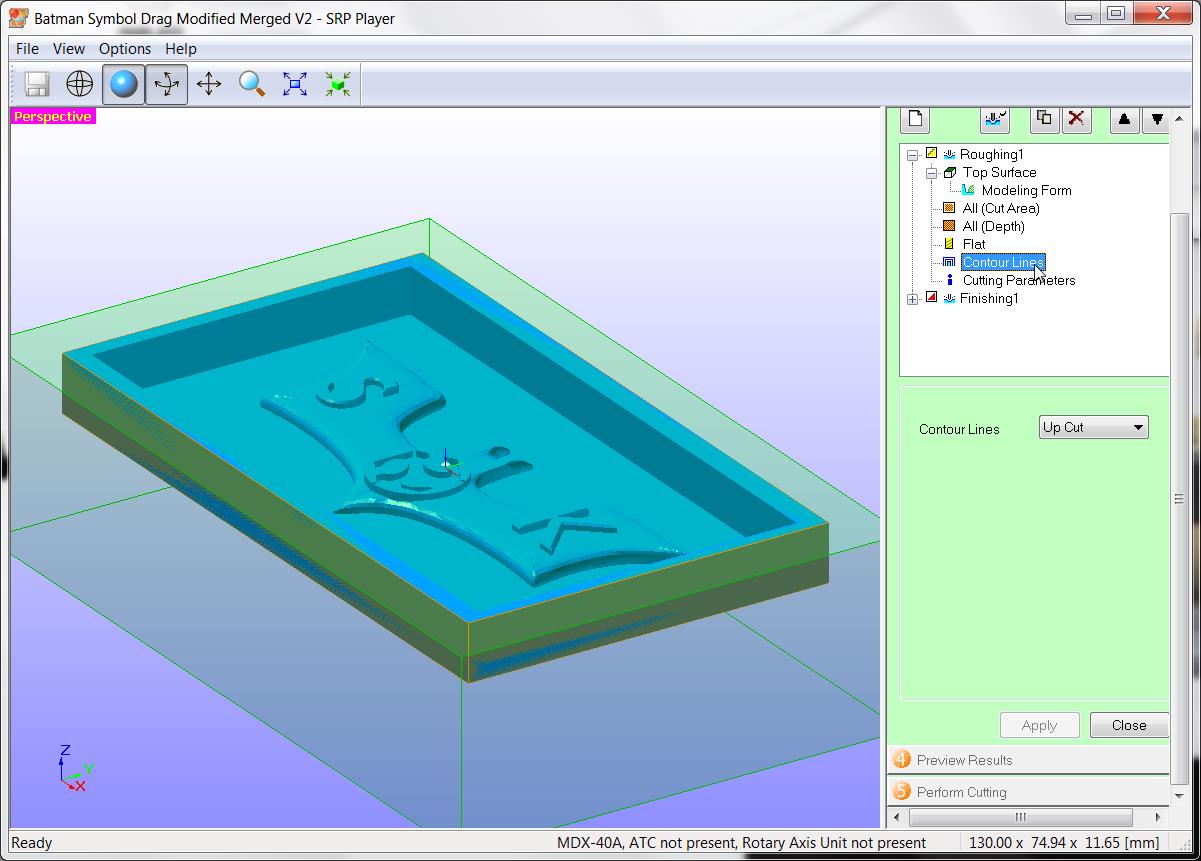Click the MDX-40A machine status text
The width and height of the screenshot is (1201, 861).
click(x=741, y=843)
